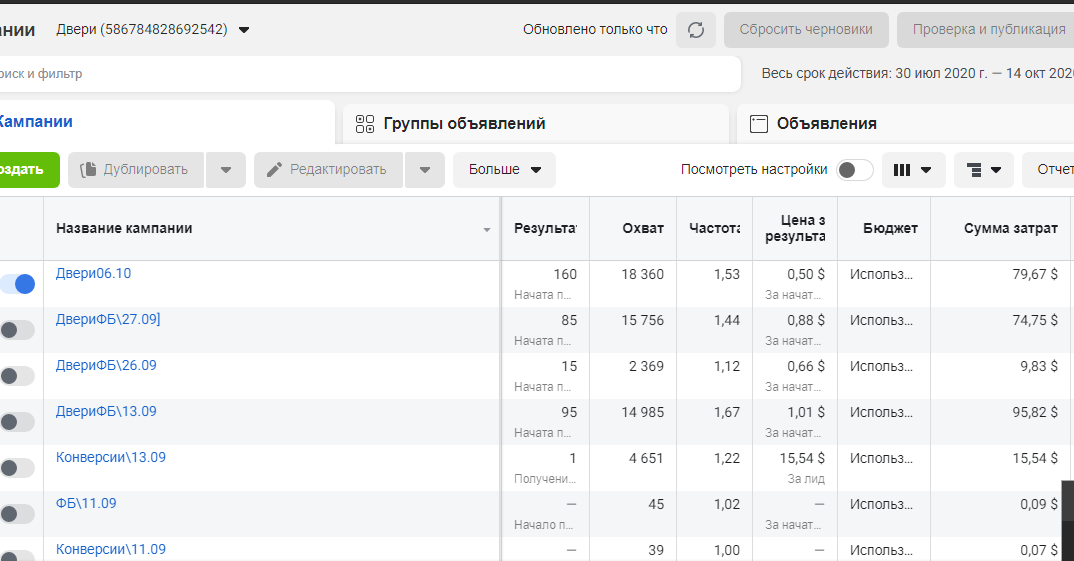Screen dimensions: 1074x561
Task: Click the Дублировать button
Action: pyautogui.click(x=136, y=170)
